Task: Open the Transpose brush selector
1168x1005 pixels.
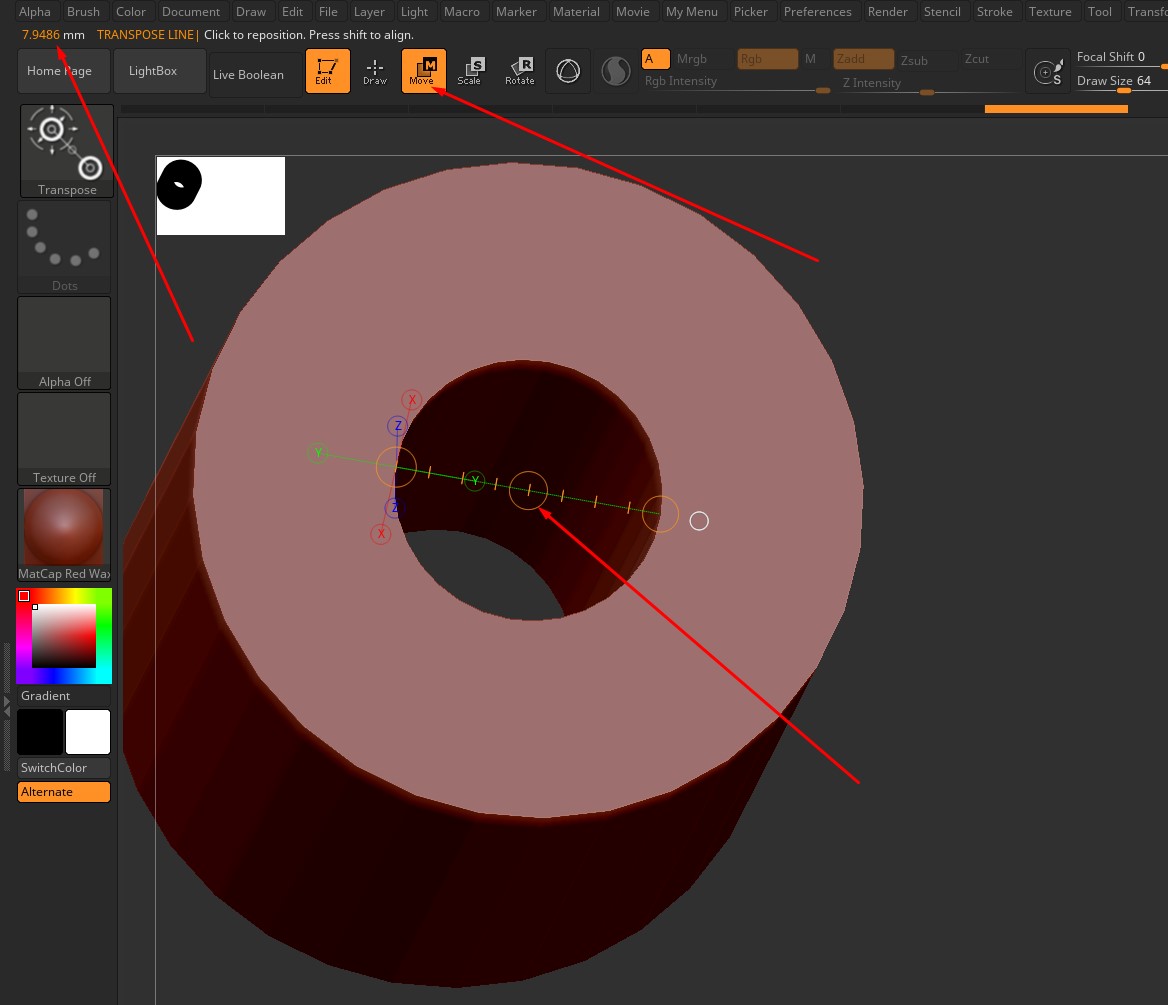Action: pyautogui.click(x=67, y=151)
